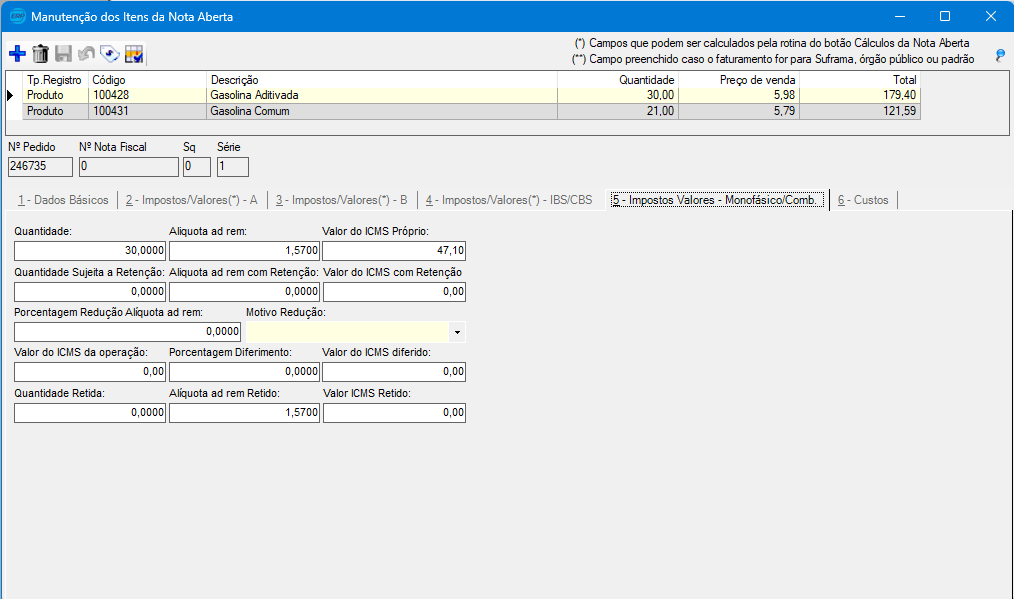
Task: Select the Gasolina Aditivada row
Action: (x=250, y=95)
